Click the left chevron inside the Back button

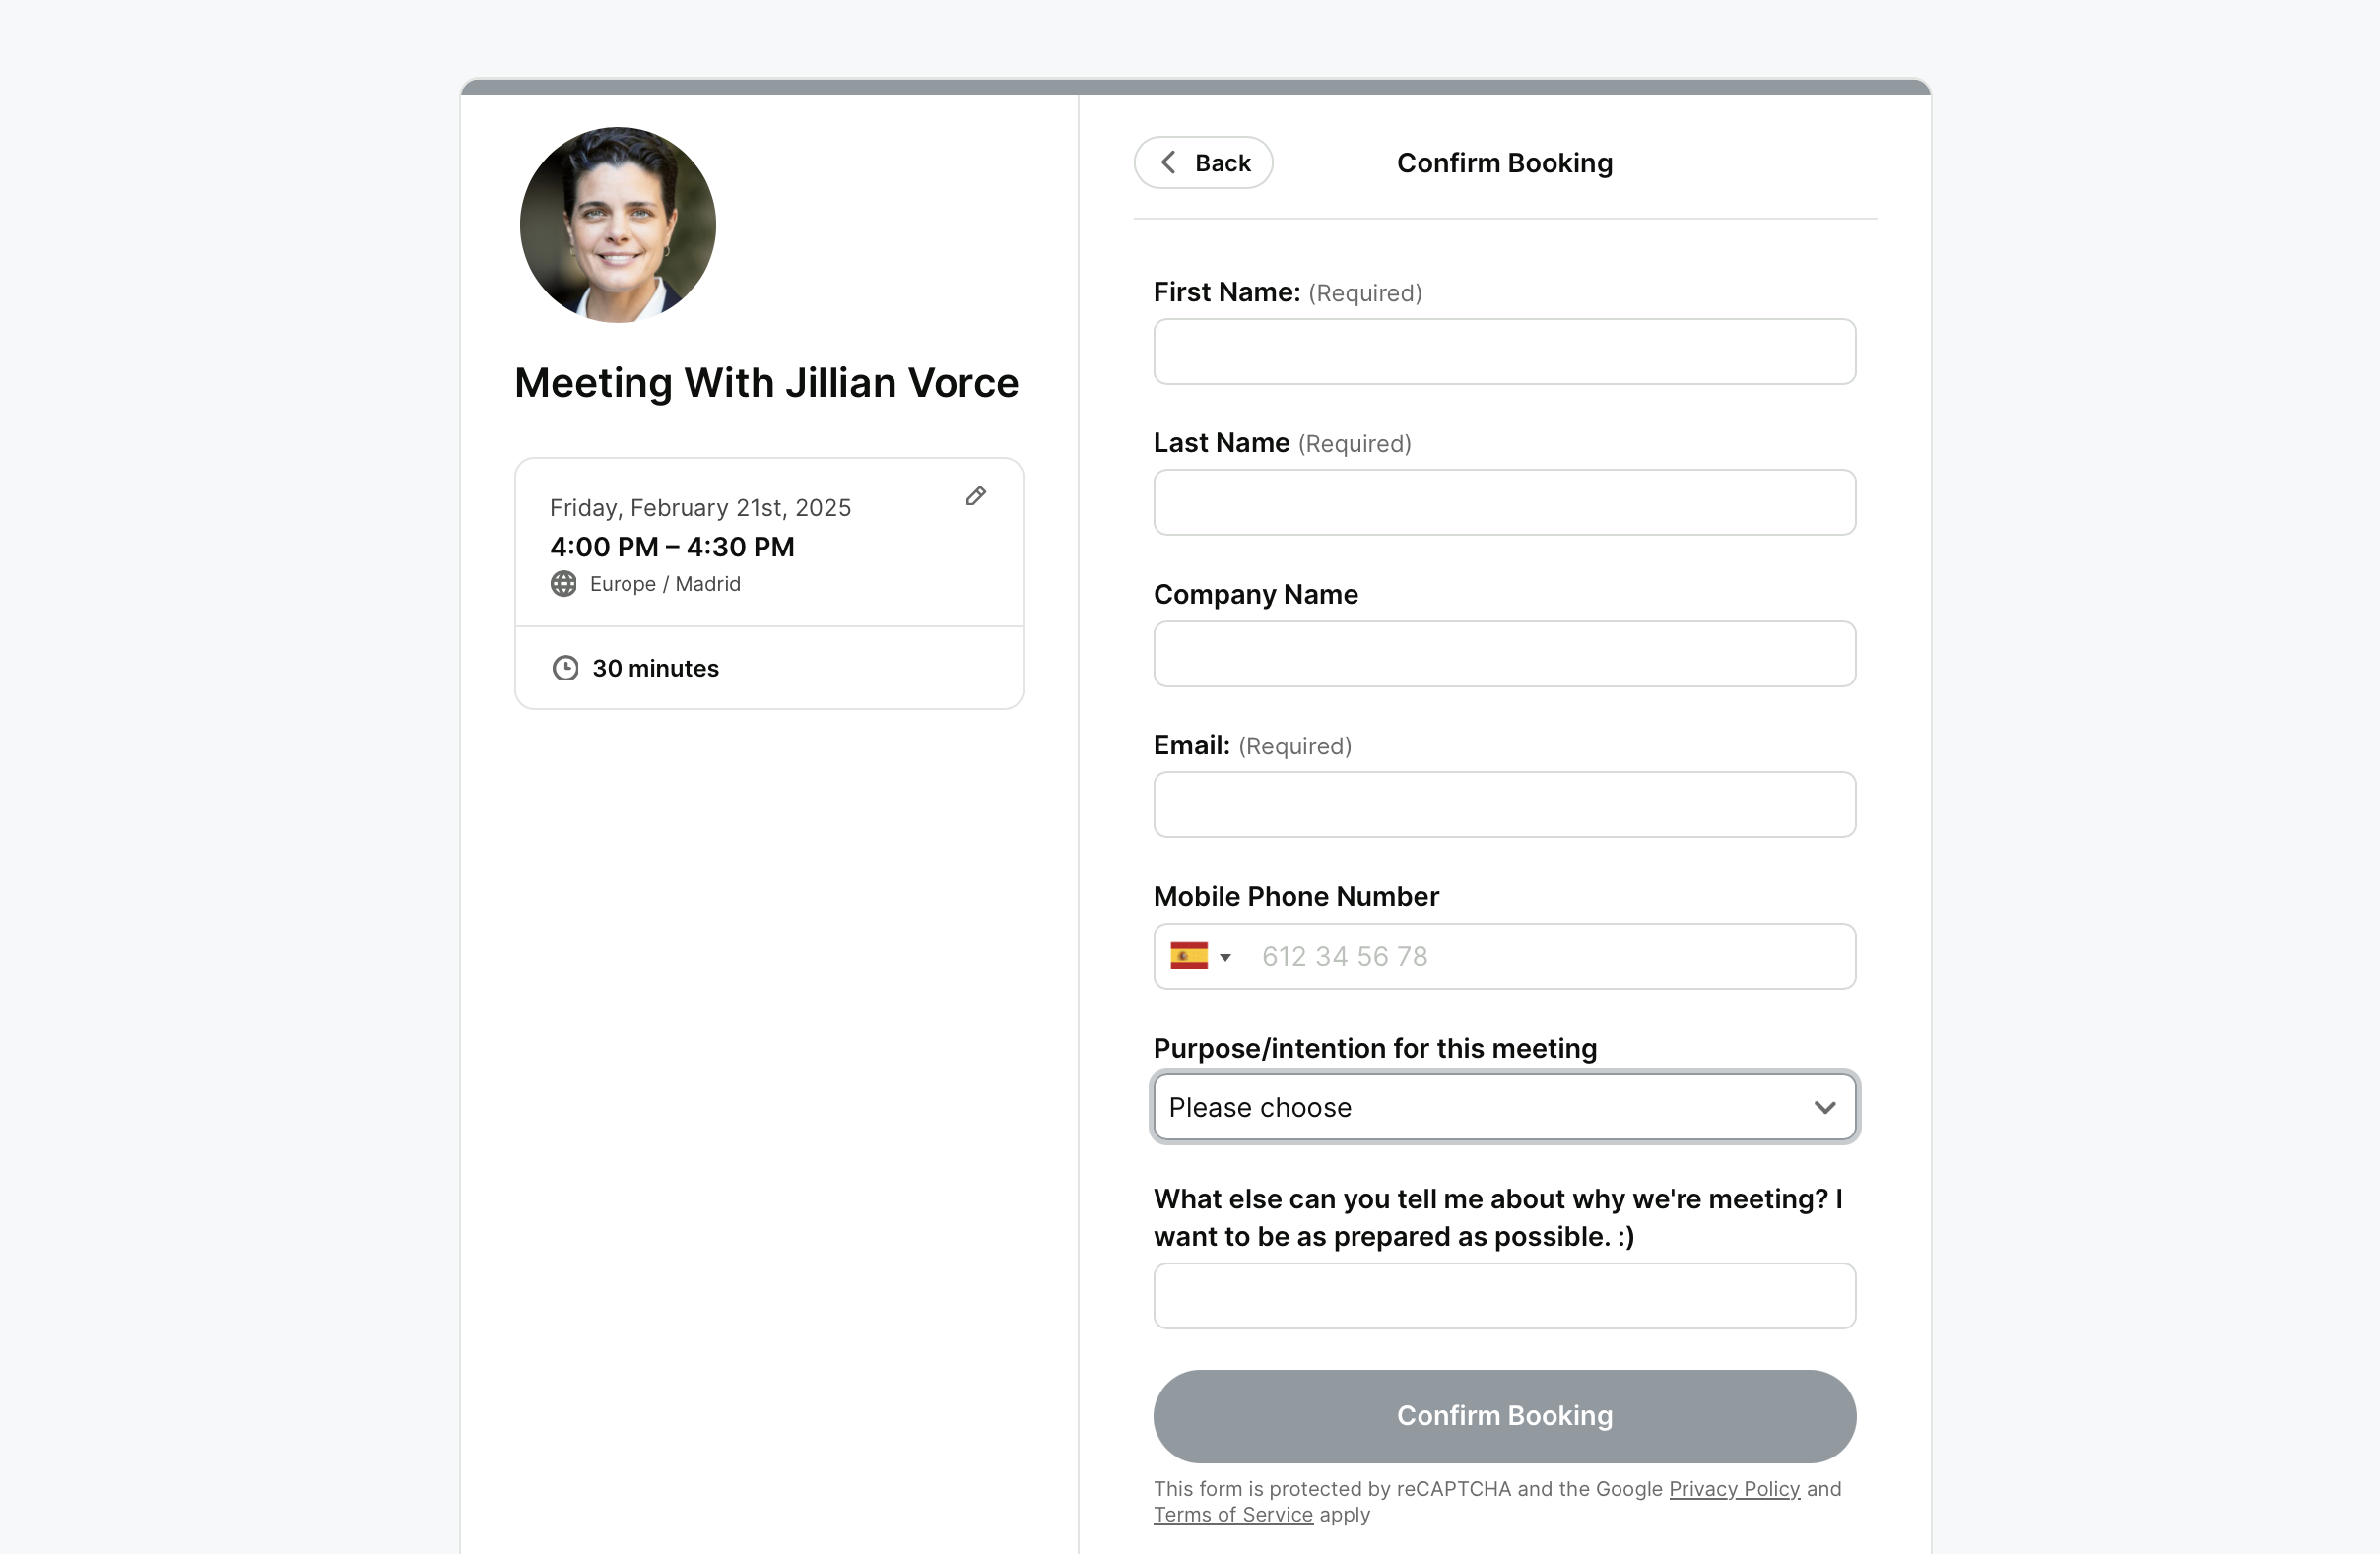(x=1167, y=162)
